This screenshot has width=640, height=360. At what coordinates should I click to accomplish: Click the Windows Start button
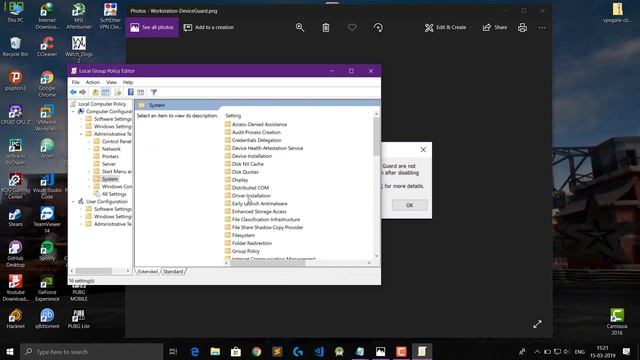click(x=10, y=351)
